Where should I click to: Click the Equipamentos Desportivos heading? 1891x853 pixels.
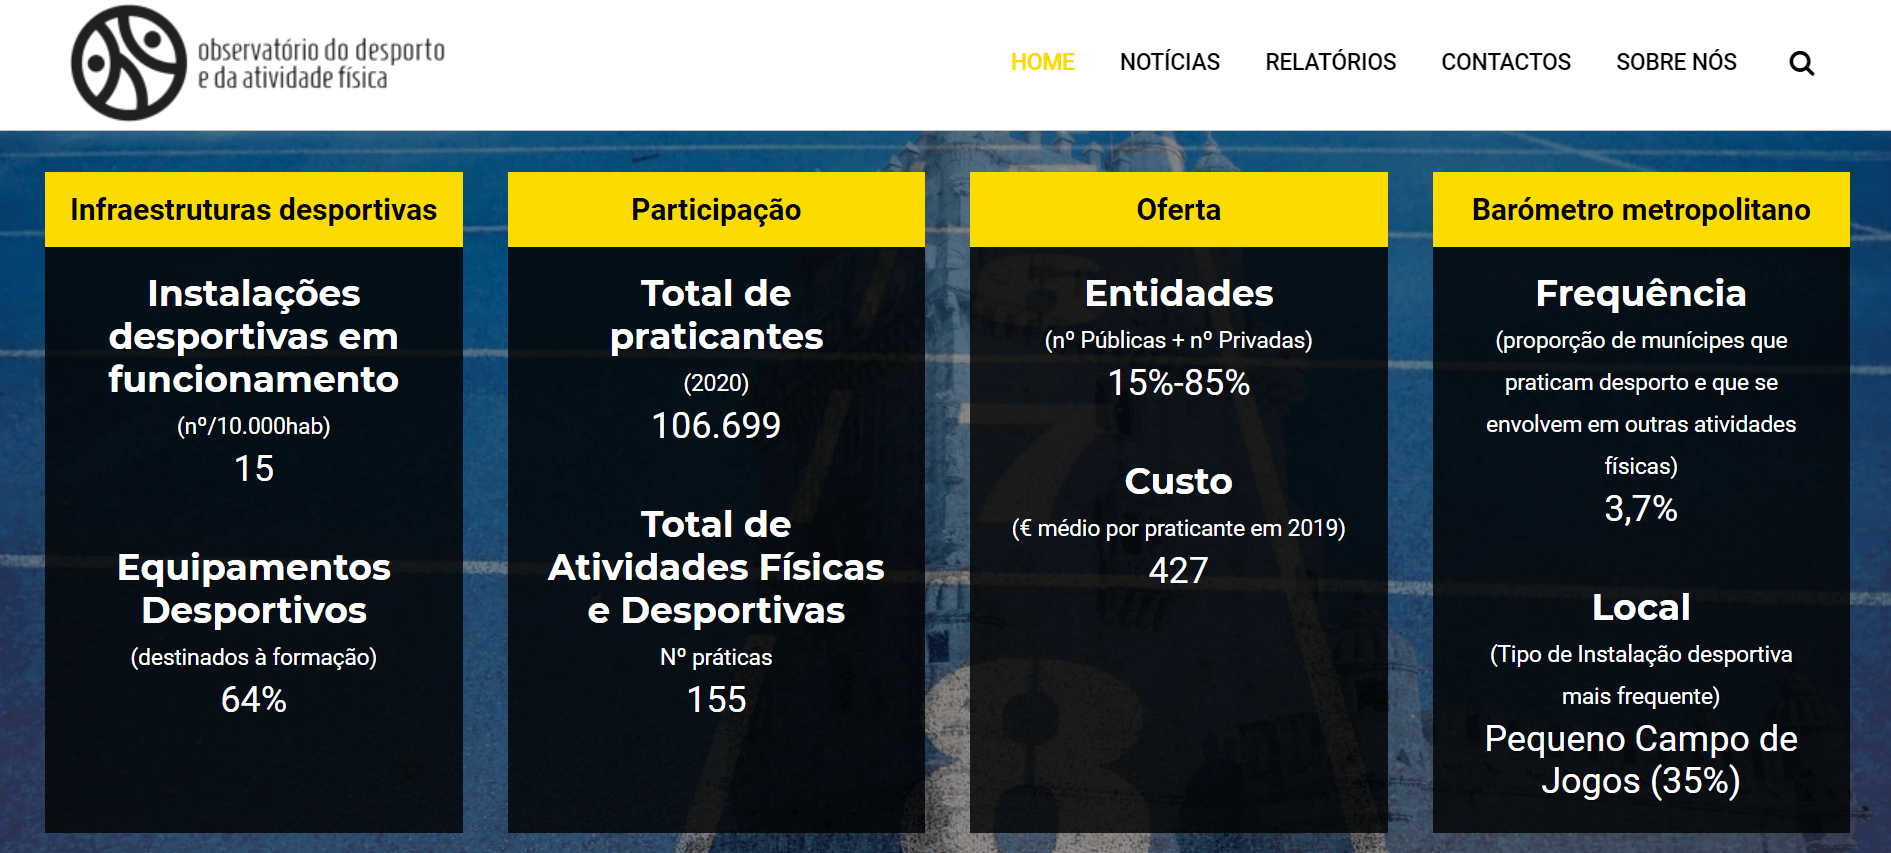(x=254, y=589)
